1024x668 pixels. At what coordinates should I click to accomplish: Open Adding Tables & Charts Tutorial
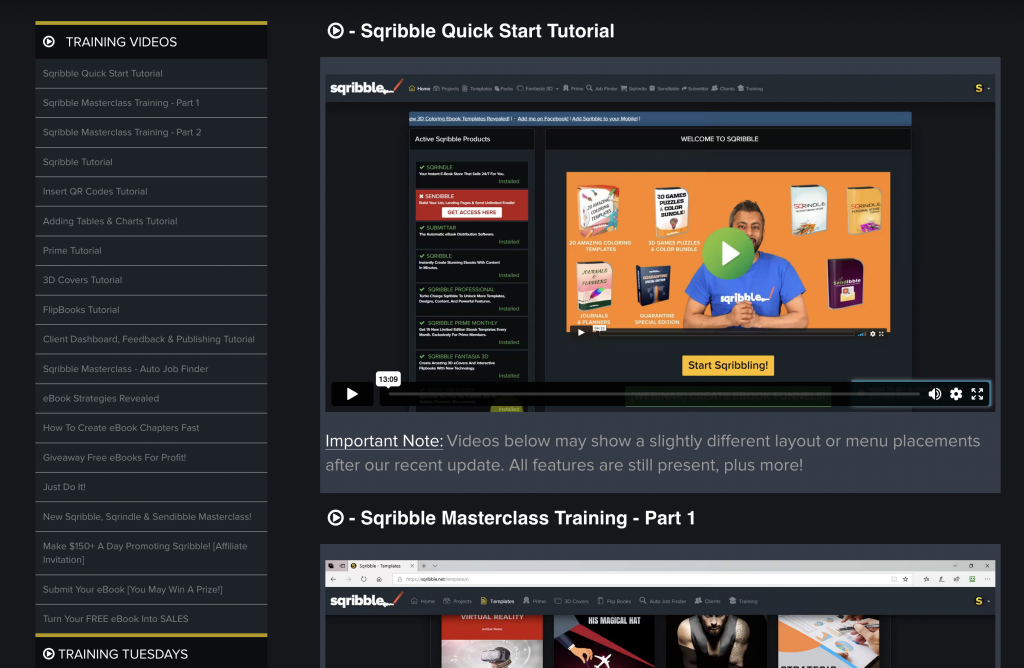coord(151,221)
